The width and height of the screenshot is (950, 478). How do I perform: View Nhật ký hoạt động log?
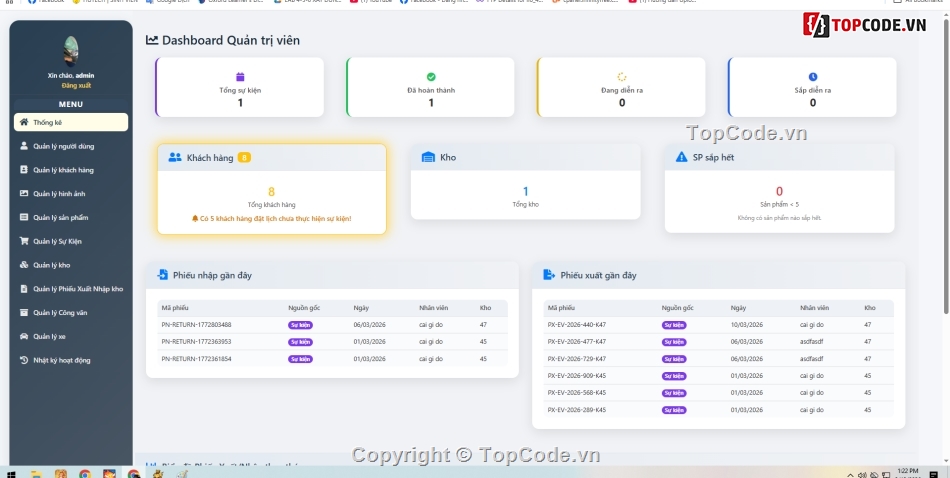click(62, 360)
